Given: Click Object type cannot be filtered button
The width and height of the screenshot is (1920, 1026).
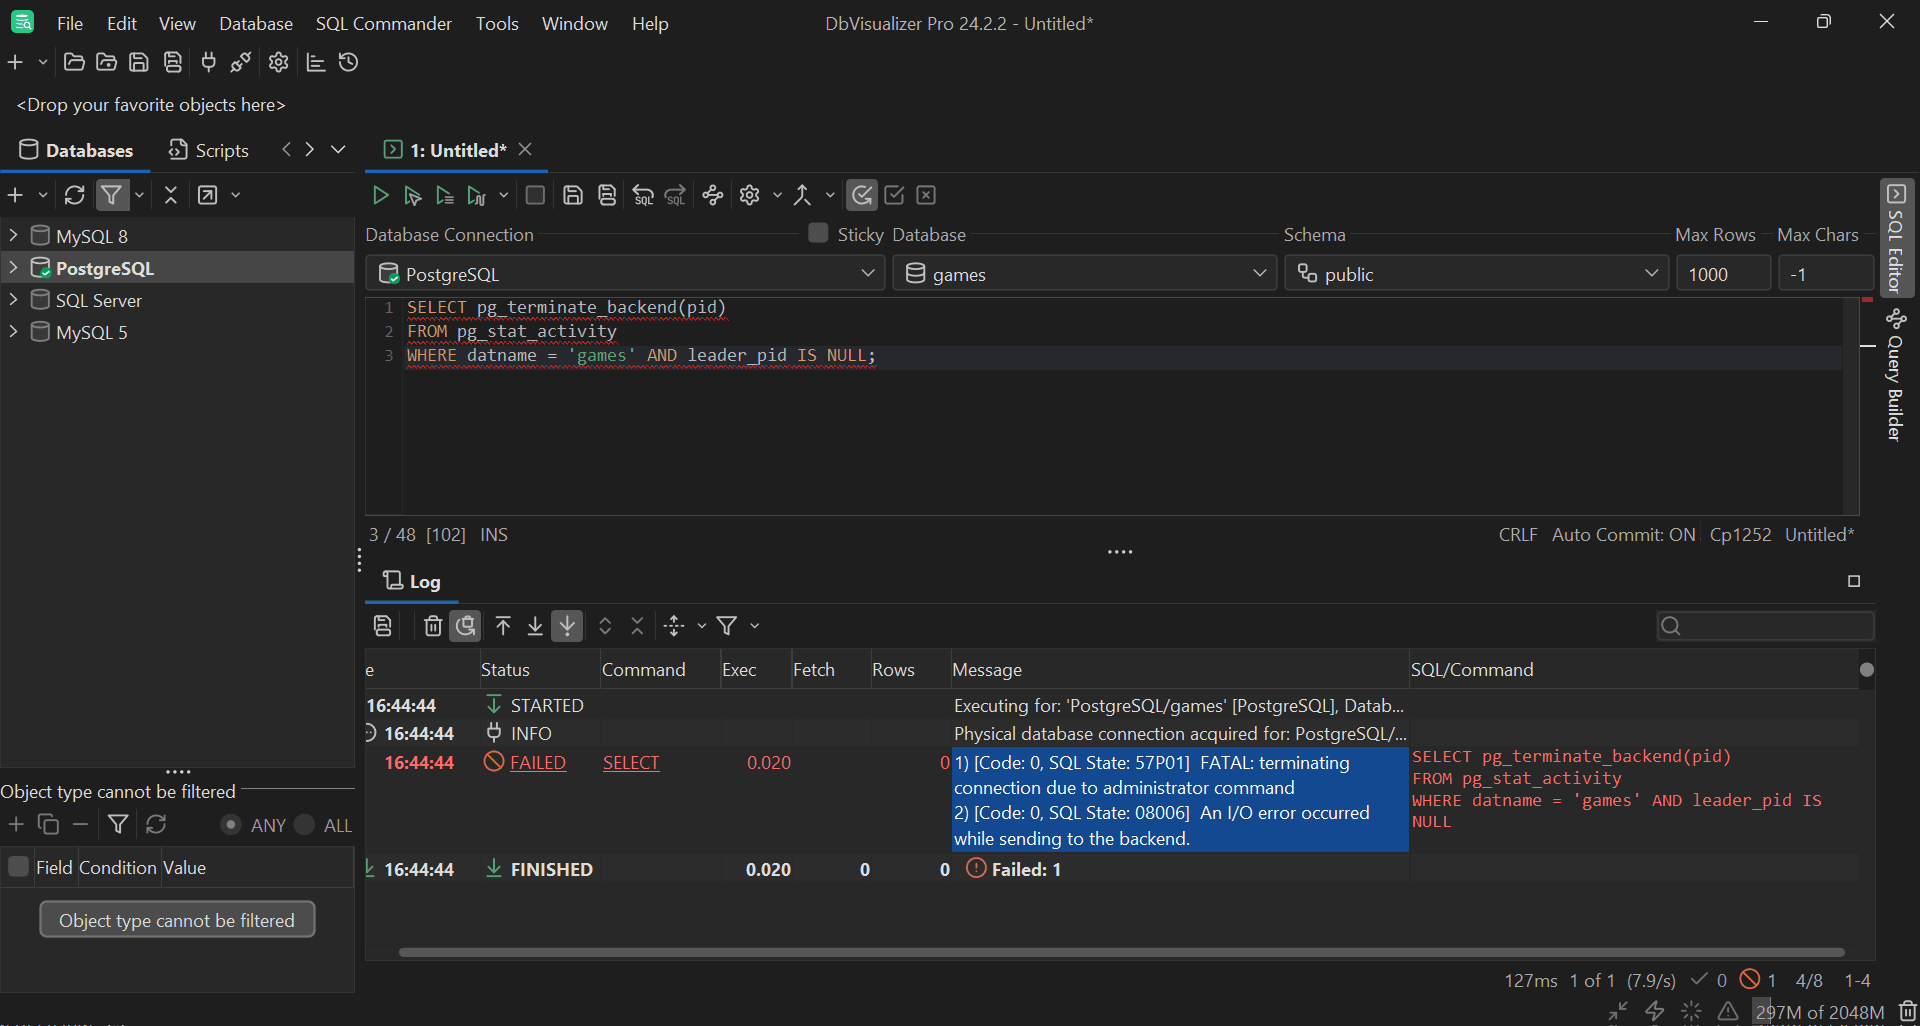Looking at the screenshot, I should tap(177, 920).
